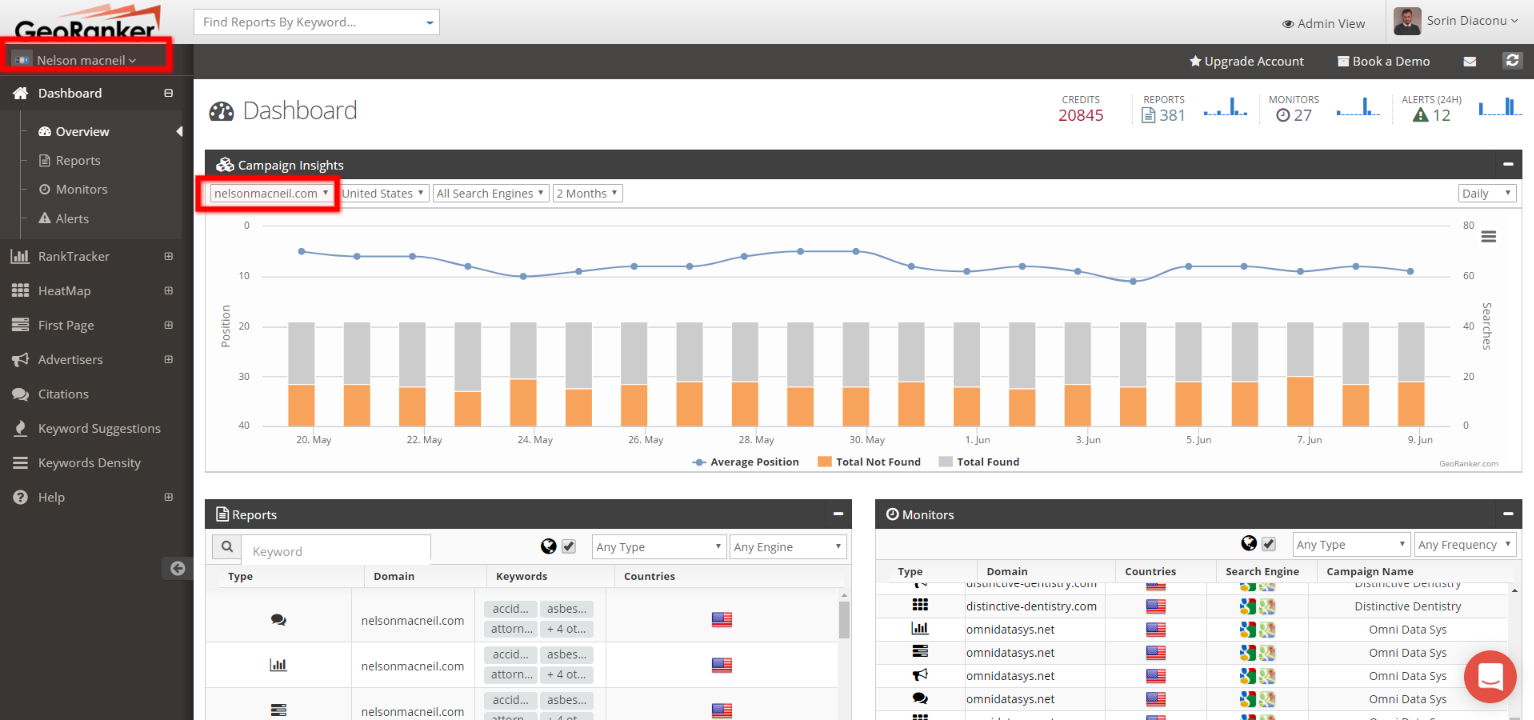This screenshot has height=720, width=1534.
Task: Collapse the Reports panel with minus button
Action: pos(838,514)
